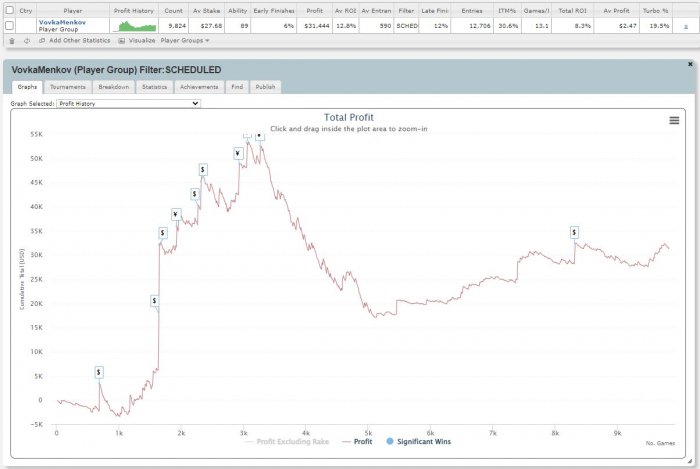Click the $ win marker near 20K profit

click(x=154, y=301)
